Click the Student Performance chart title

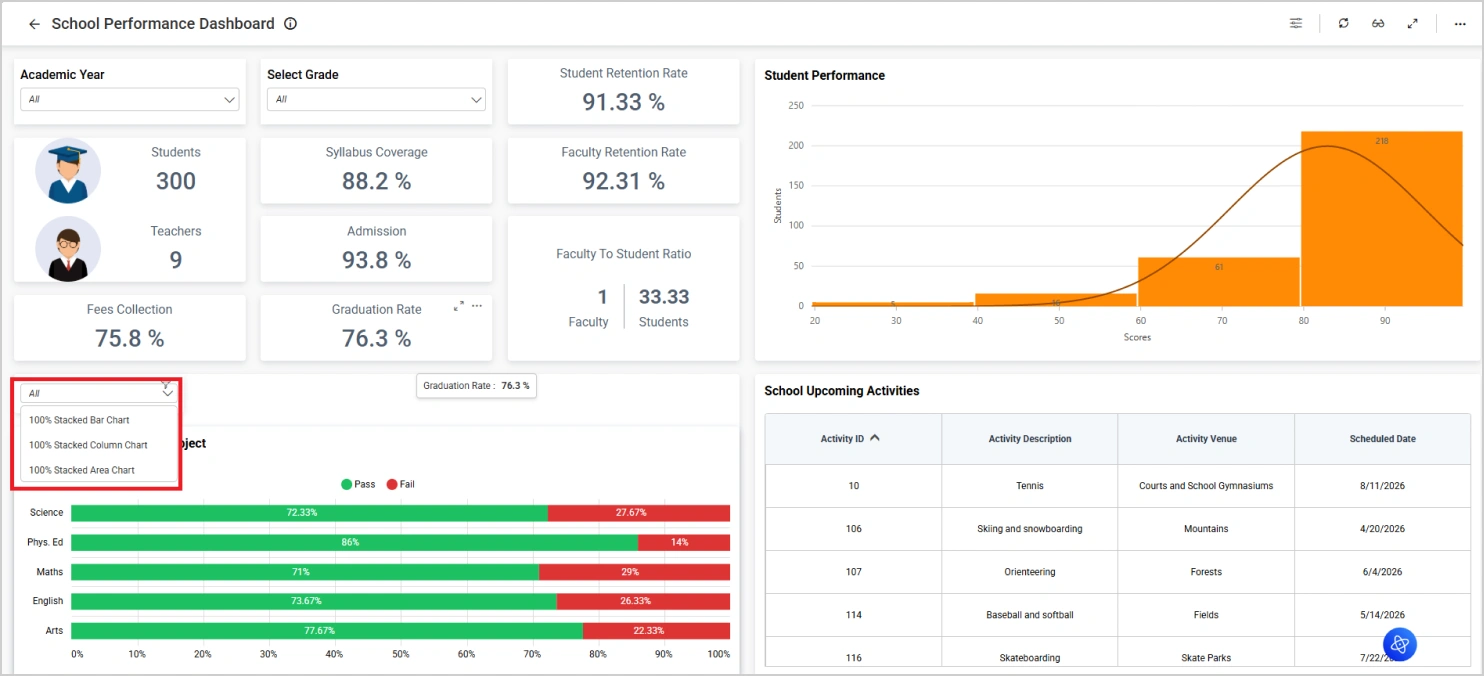(824, 75)
